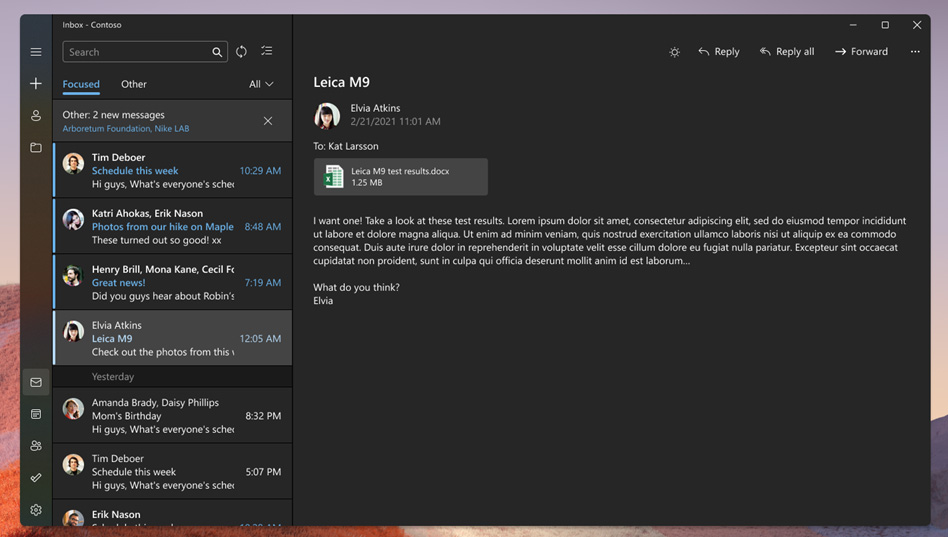This screenshot has height=537, width=948.
Task: Click Elvia Atkins sender name in header
Action: [x=375, y=108]
